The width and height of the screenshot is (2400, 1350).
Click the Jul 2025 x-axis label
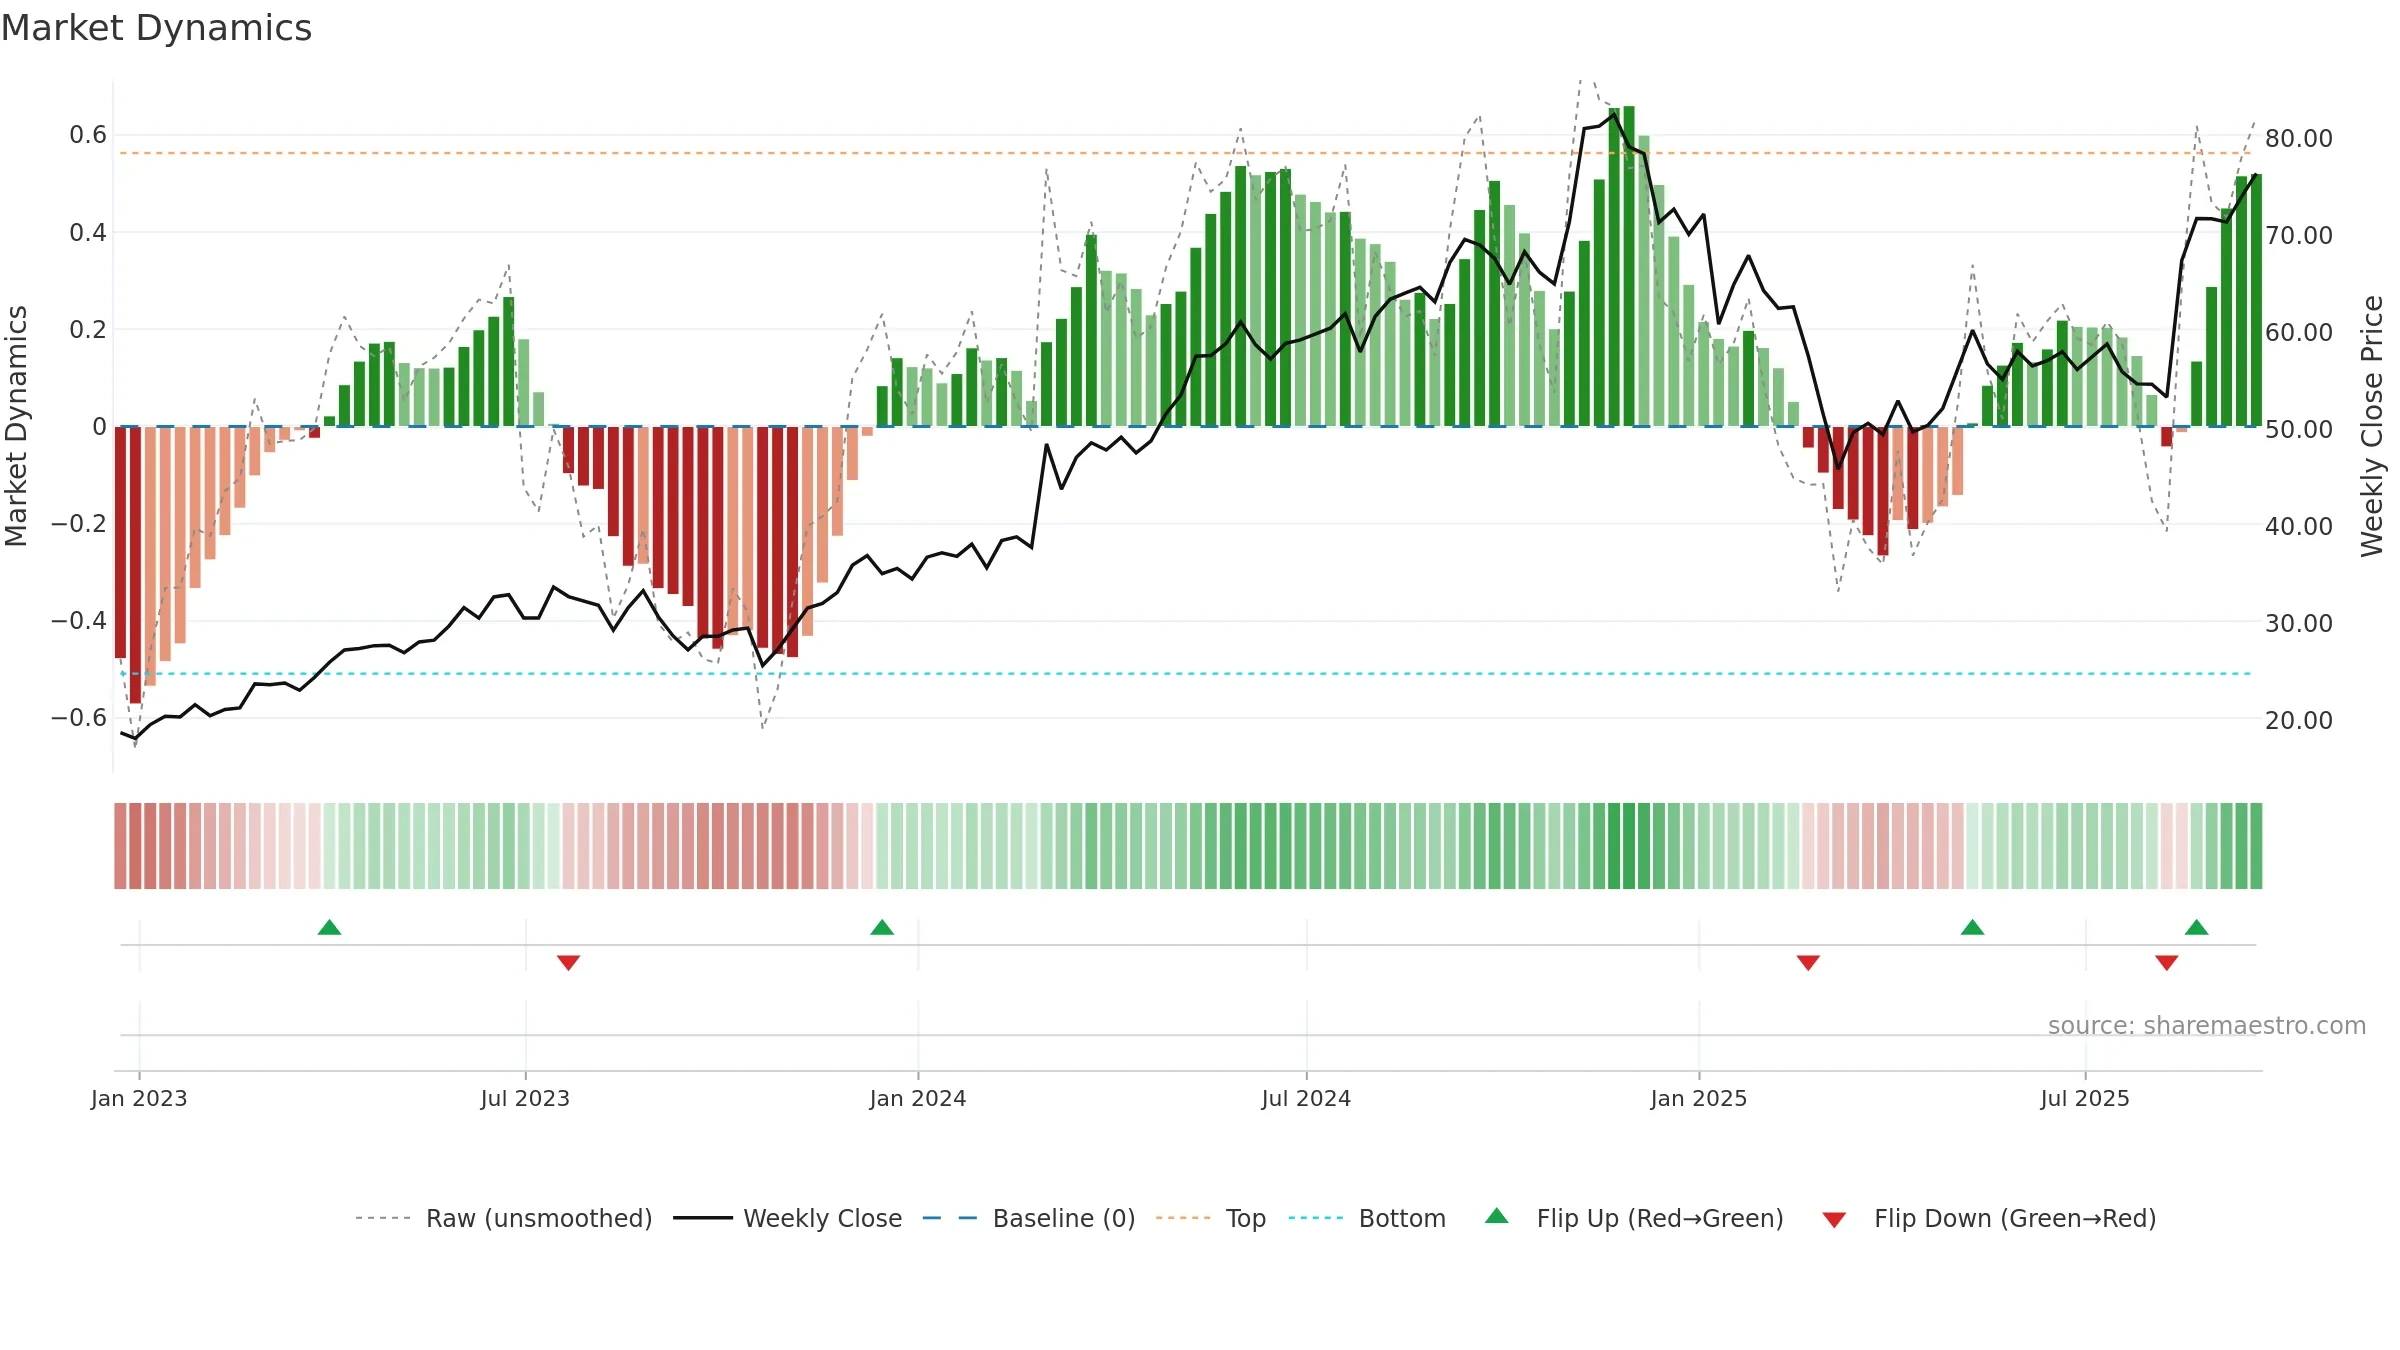point(2085,1098)
